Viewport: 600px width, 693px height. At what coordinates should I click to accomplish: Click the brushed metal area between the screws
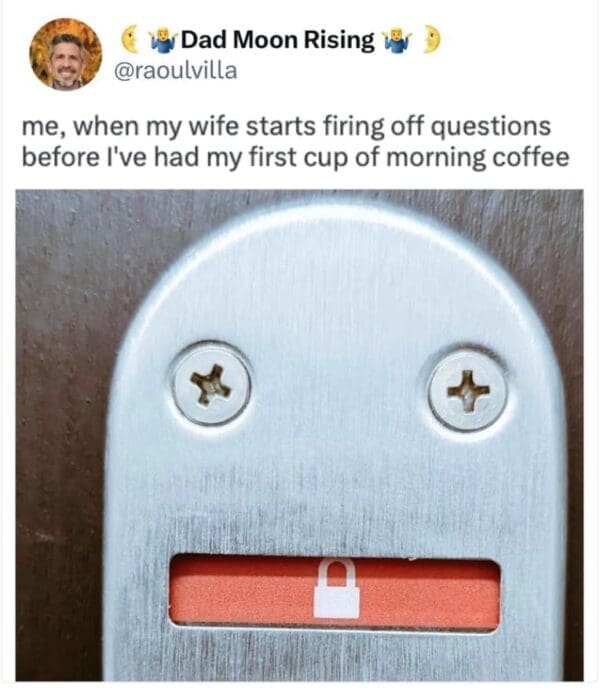point(339,387)
